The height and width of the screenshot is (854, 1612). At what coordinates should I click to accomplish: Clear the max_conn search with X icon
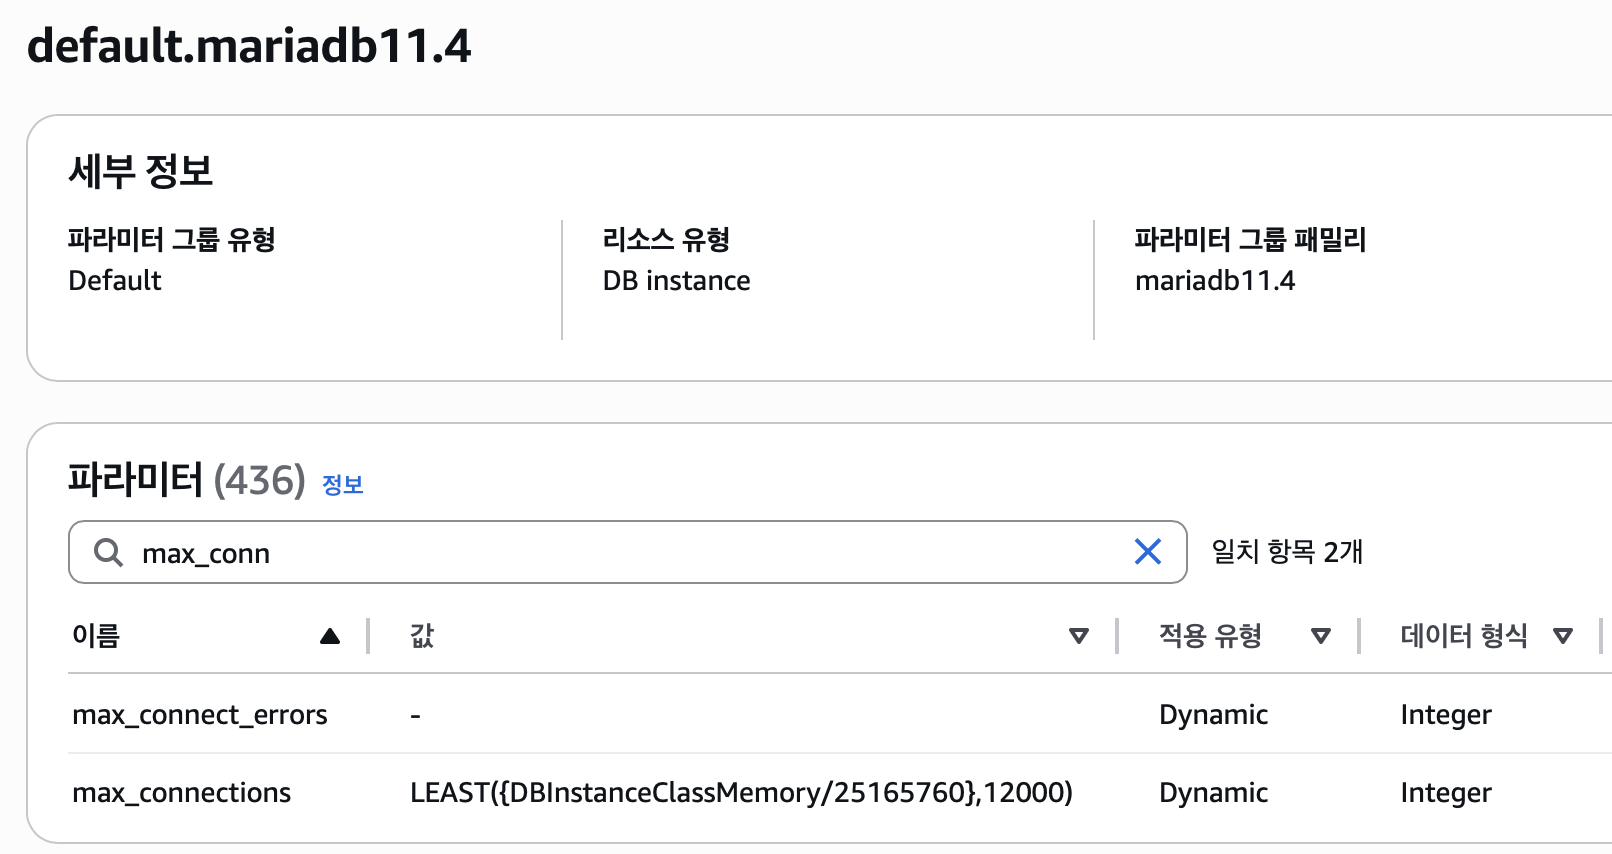click(1148, 551)
